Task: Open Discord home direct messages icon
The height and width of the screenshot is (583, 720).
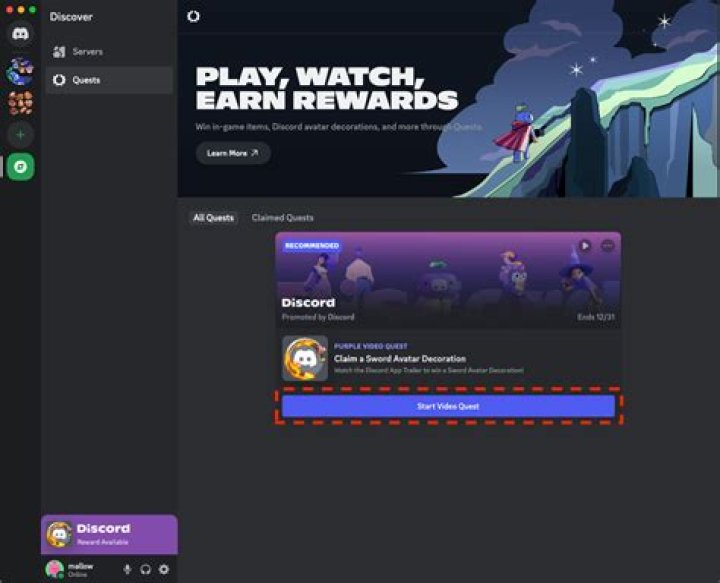Action: pos(20,34)
